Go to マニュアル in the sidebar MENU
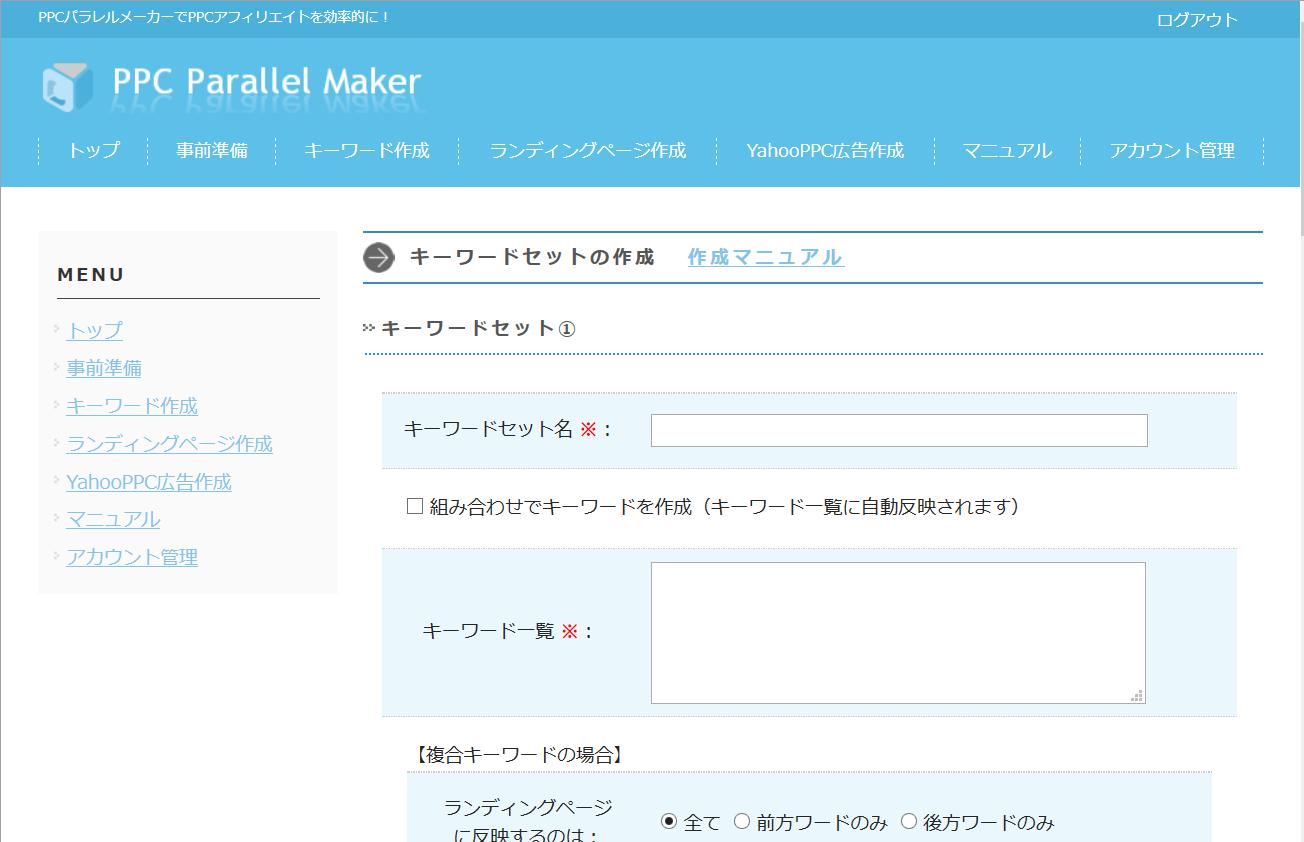Screen dimensions: 1304x842 point(113,520)
